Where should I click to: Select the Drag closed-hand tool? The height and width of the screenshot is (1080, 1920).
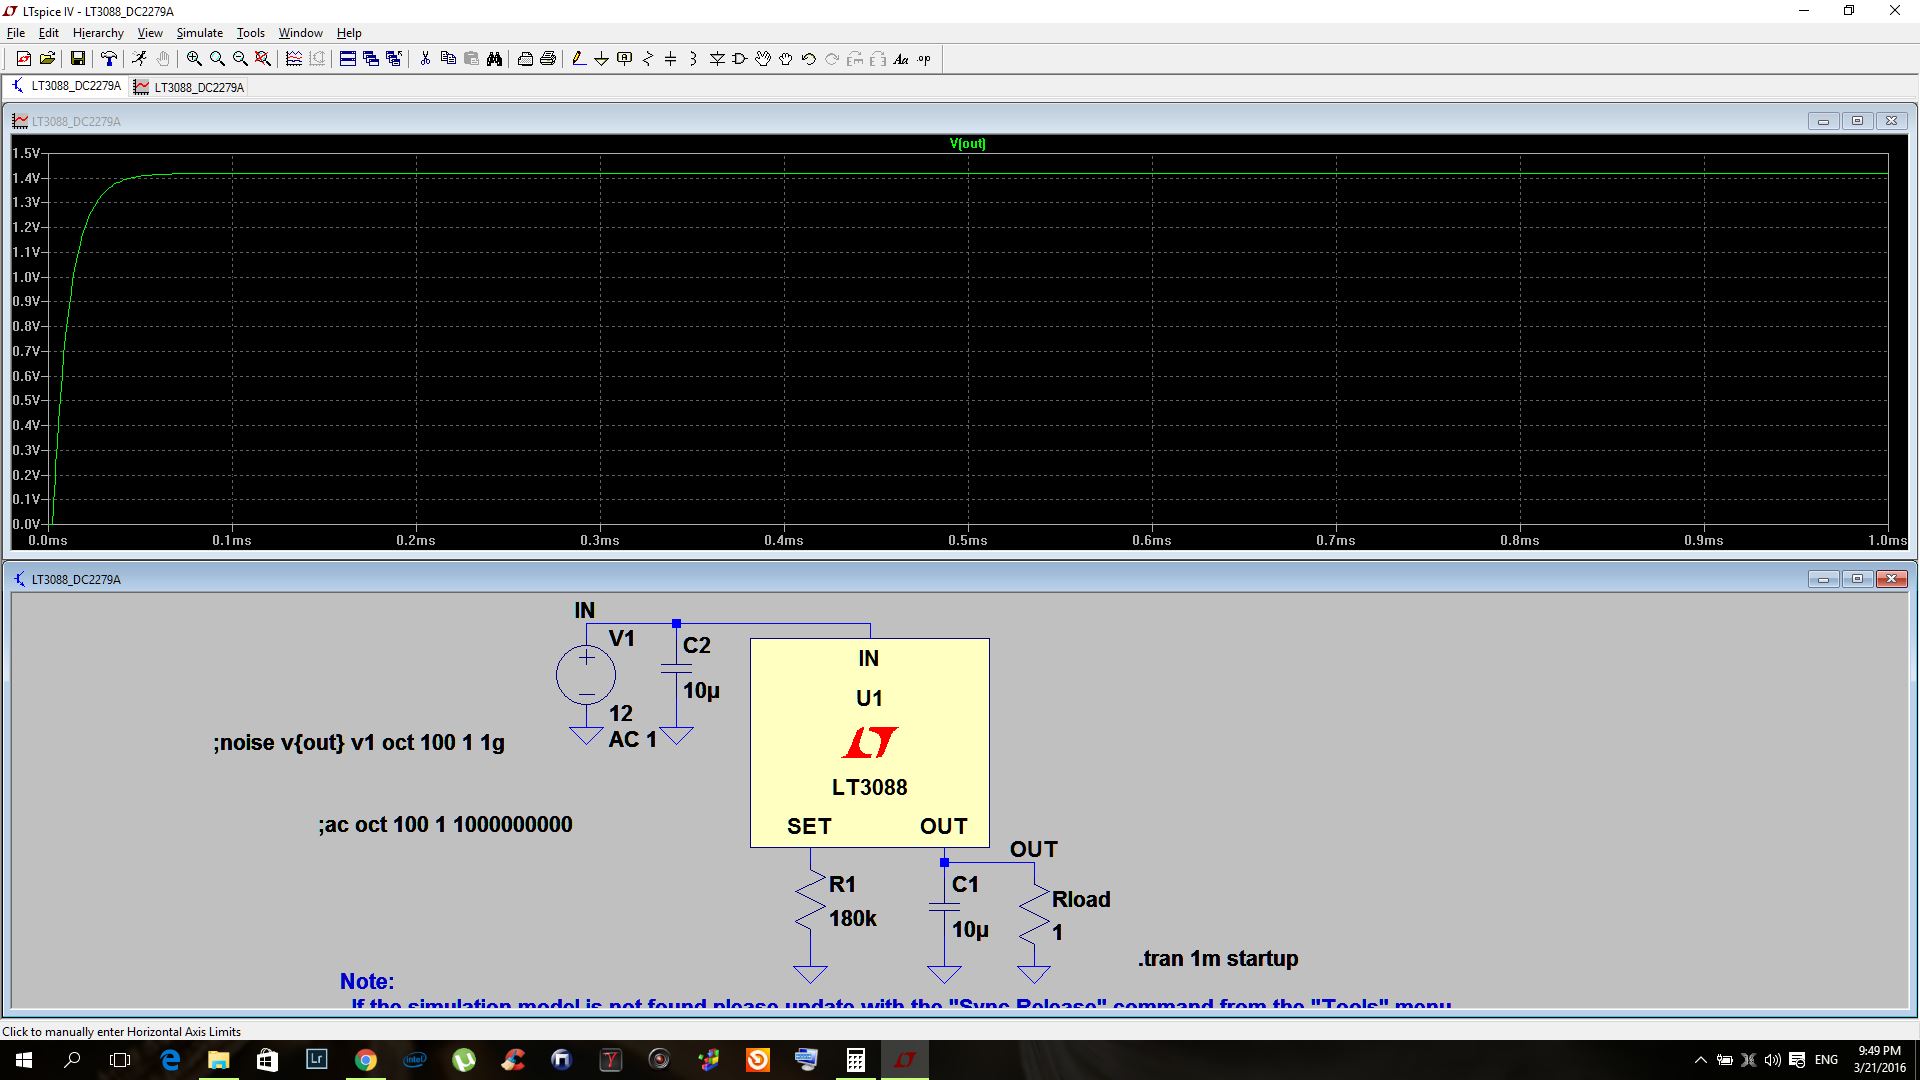tap(786, 59)
